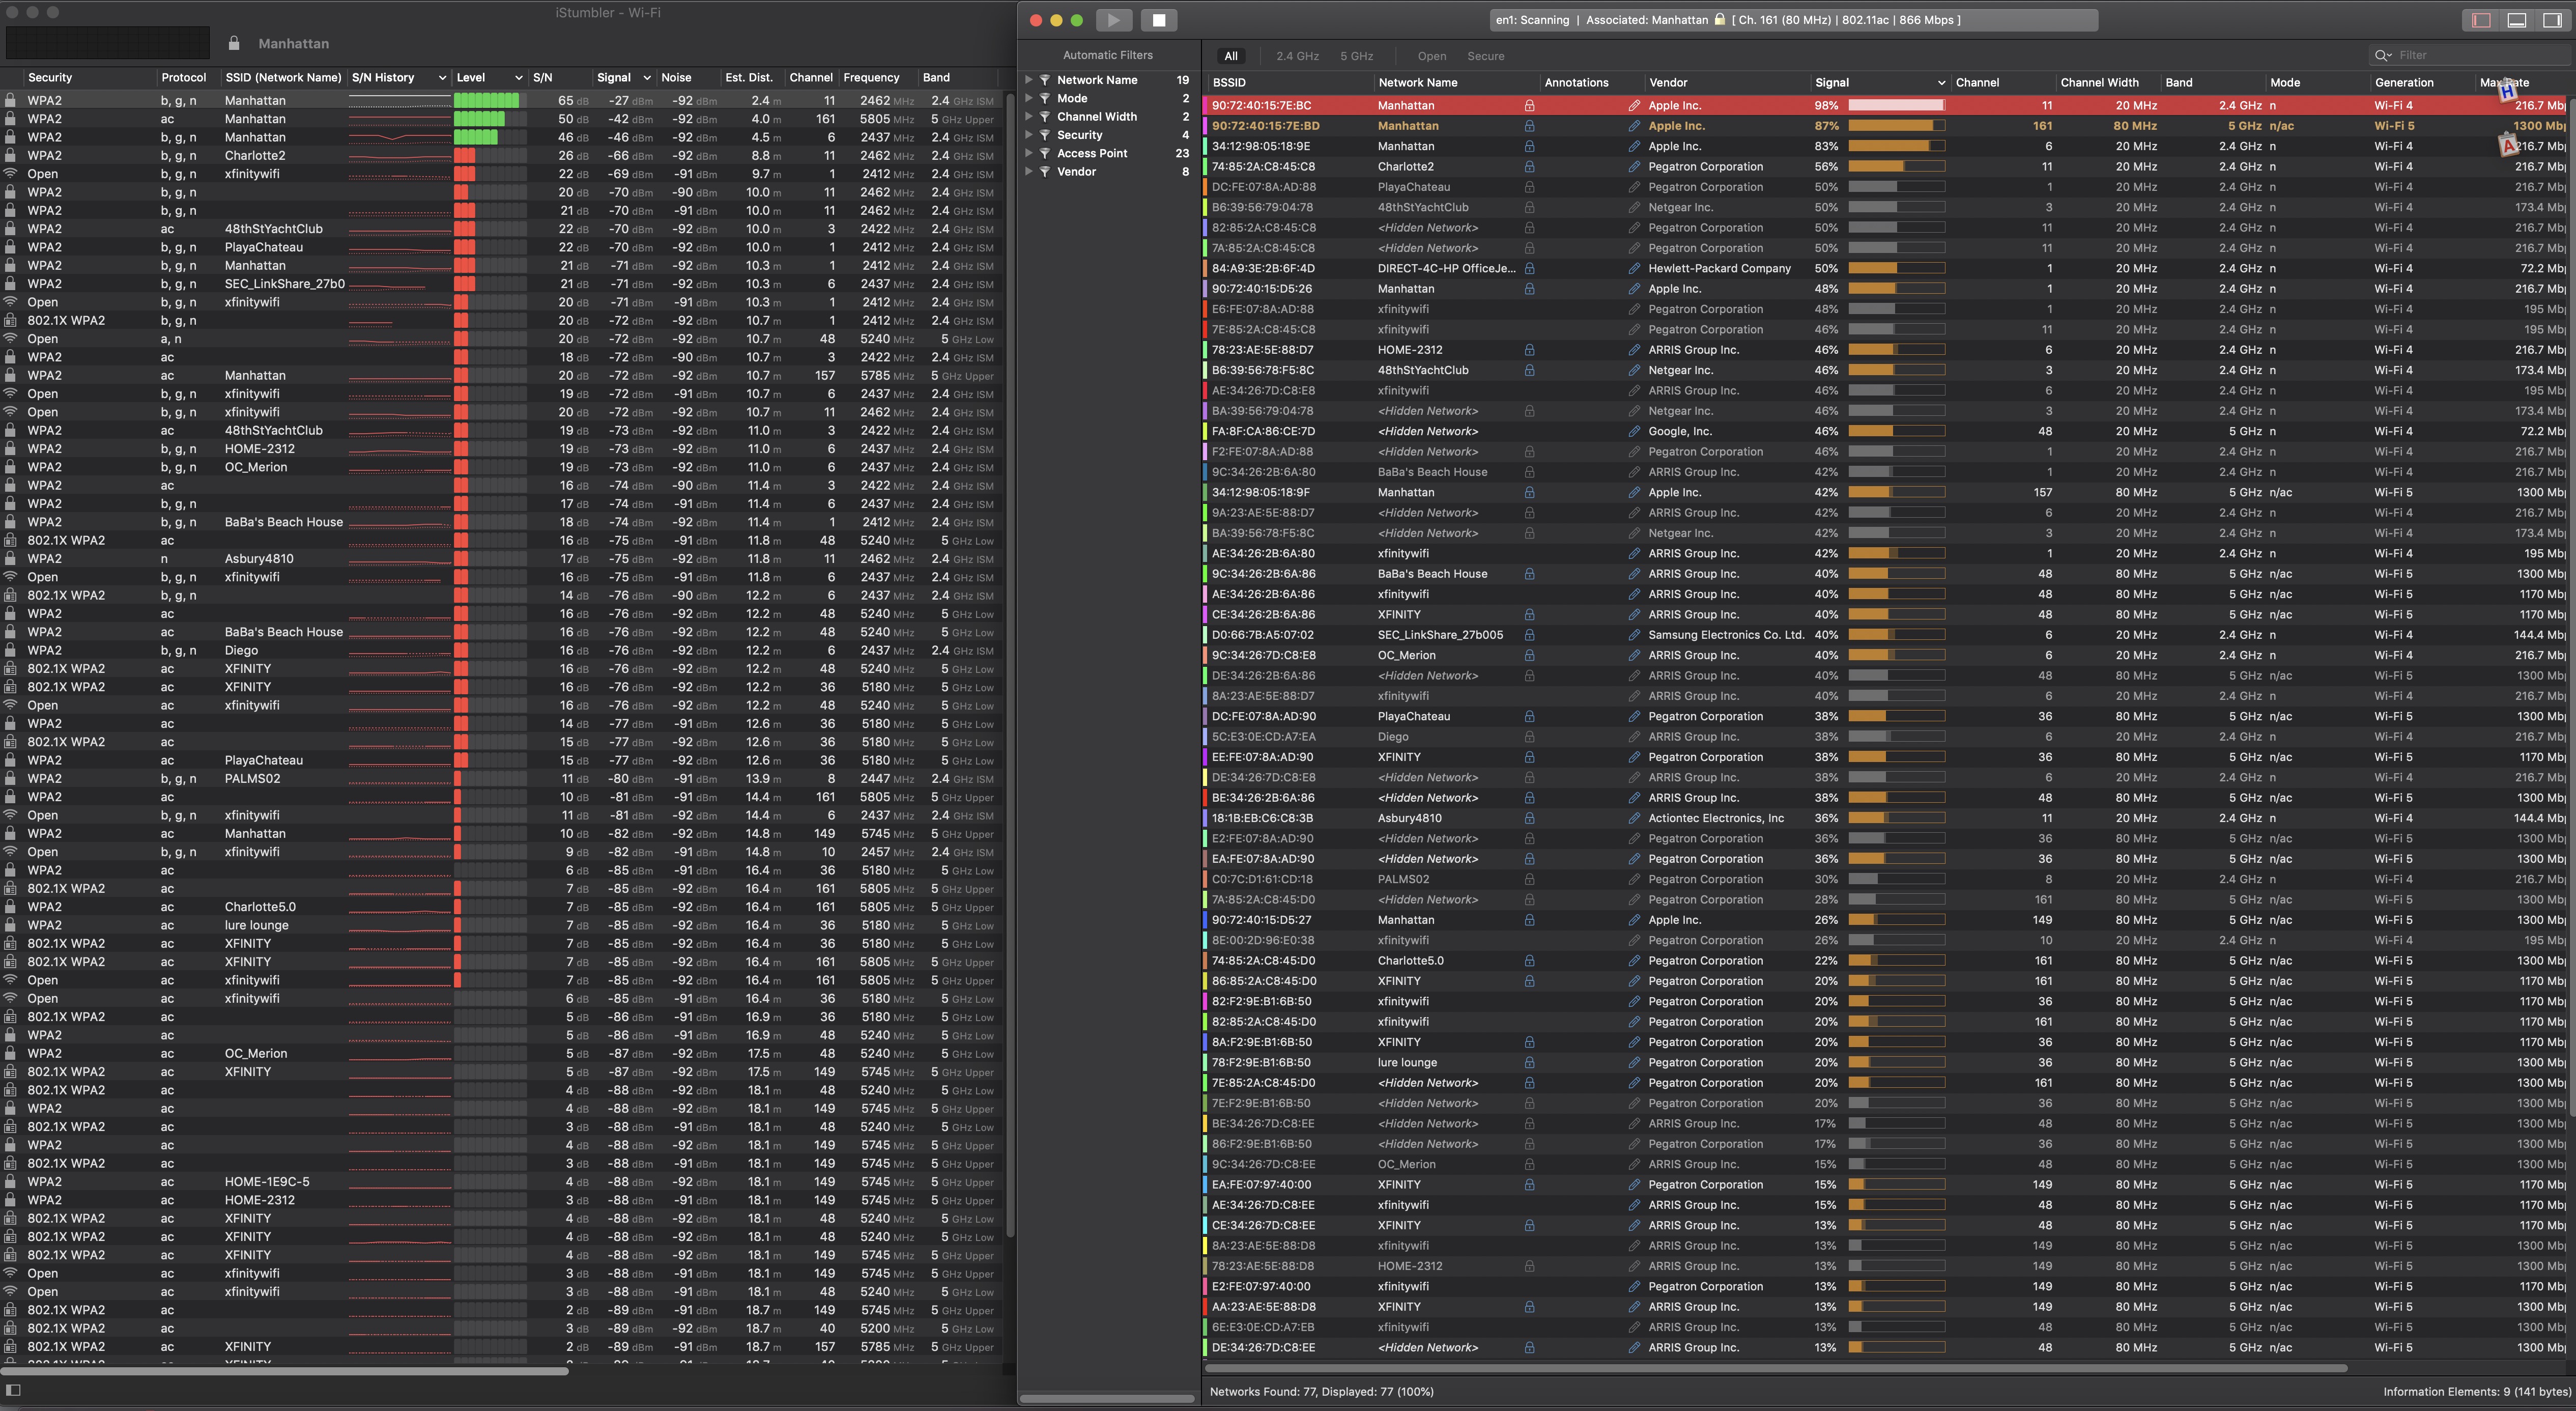
Task: Toggle the left sidebar panel icon
Action: 2481,20
